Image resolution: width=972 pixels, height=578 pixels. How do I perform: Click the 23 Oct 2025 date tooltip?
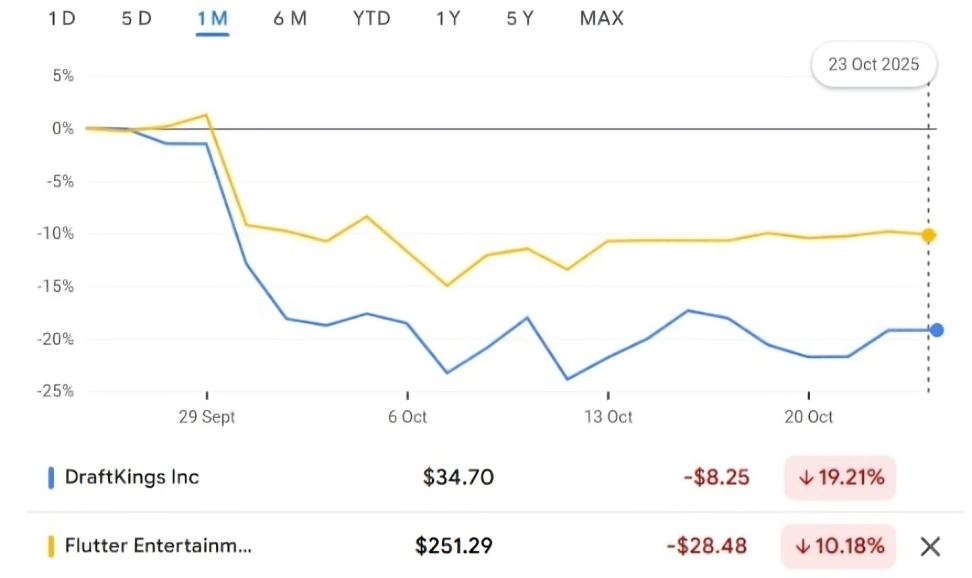click(x=874, y=65)
